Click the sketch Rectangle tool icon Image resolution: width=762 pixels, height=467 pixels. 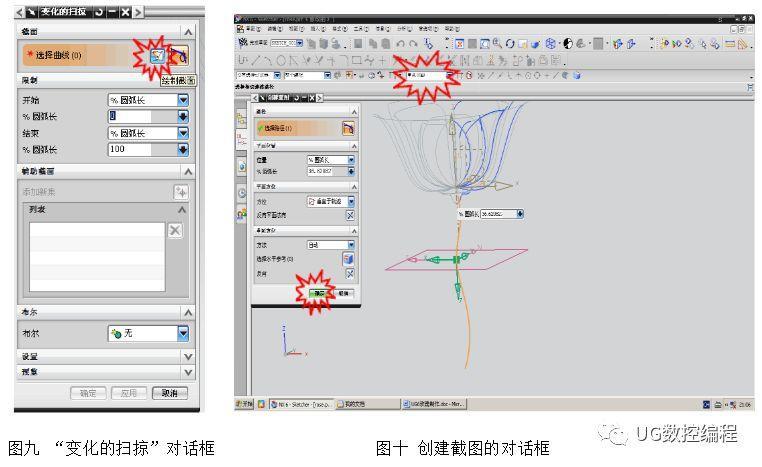click(x=357, y=61)
